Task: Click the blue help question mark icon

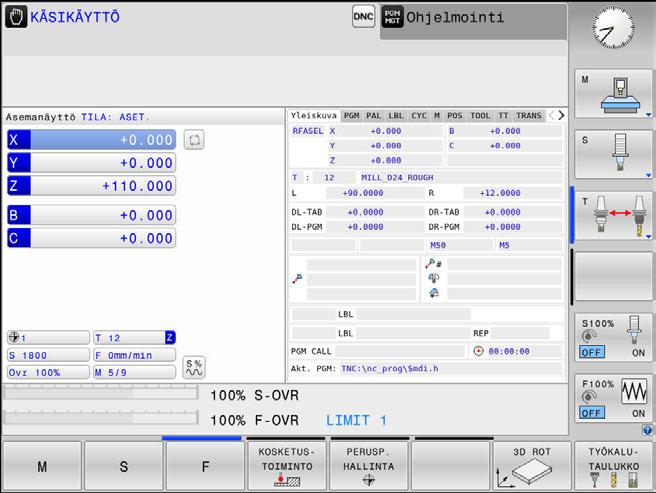Action: (x=647, y=430)
